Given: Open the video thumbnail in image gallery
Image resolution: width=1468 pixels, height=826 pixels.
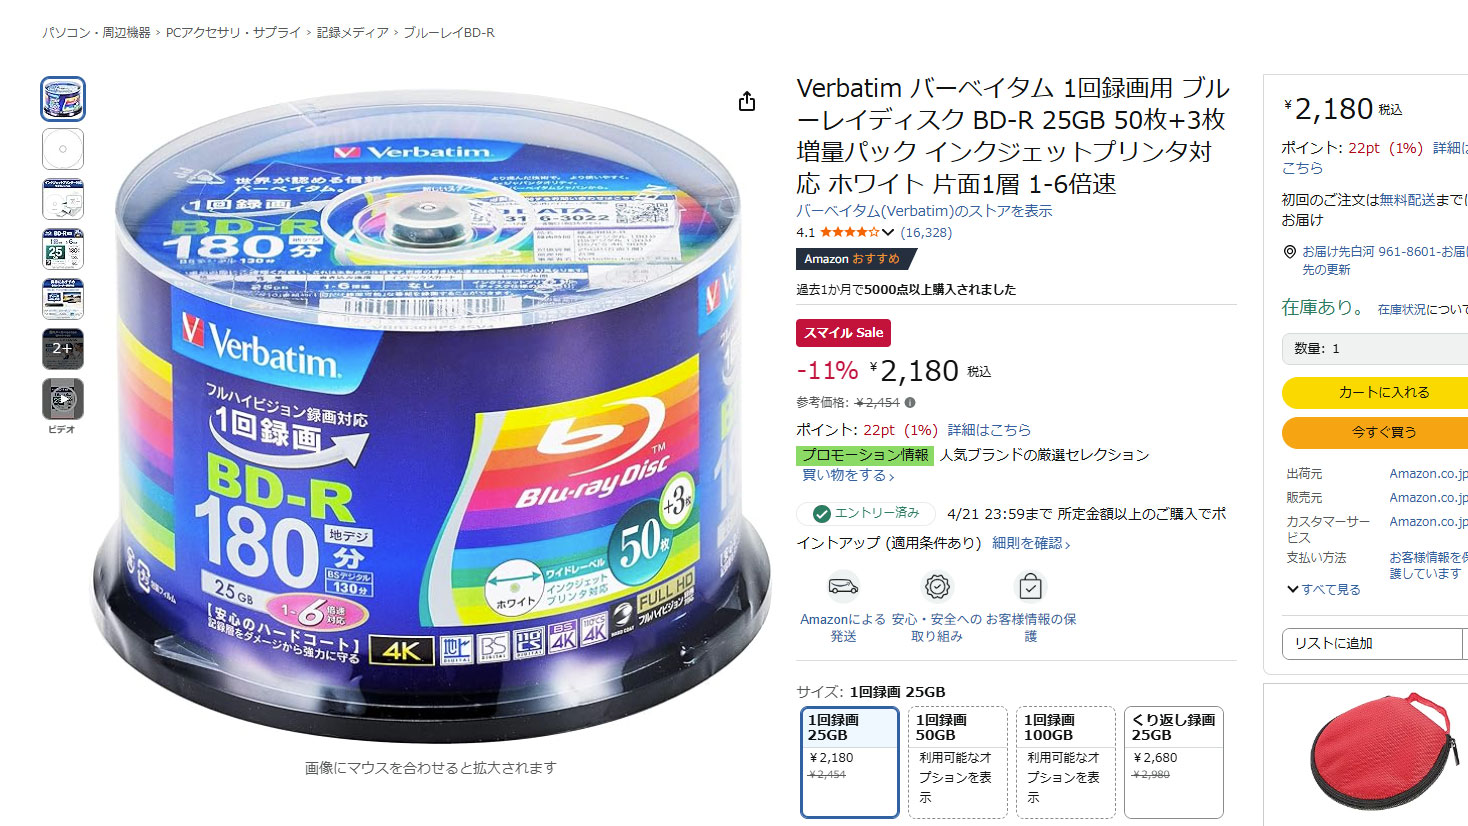Looking at the screenshot, I should (63, 399).
